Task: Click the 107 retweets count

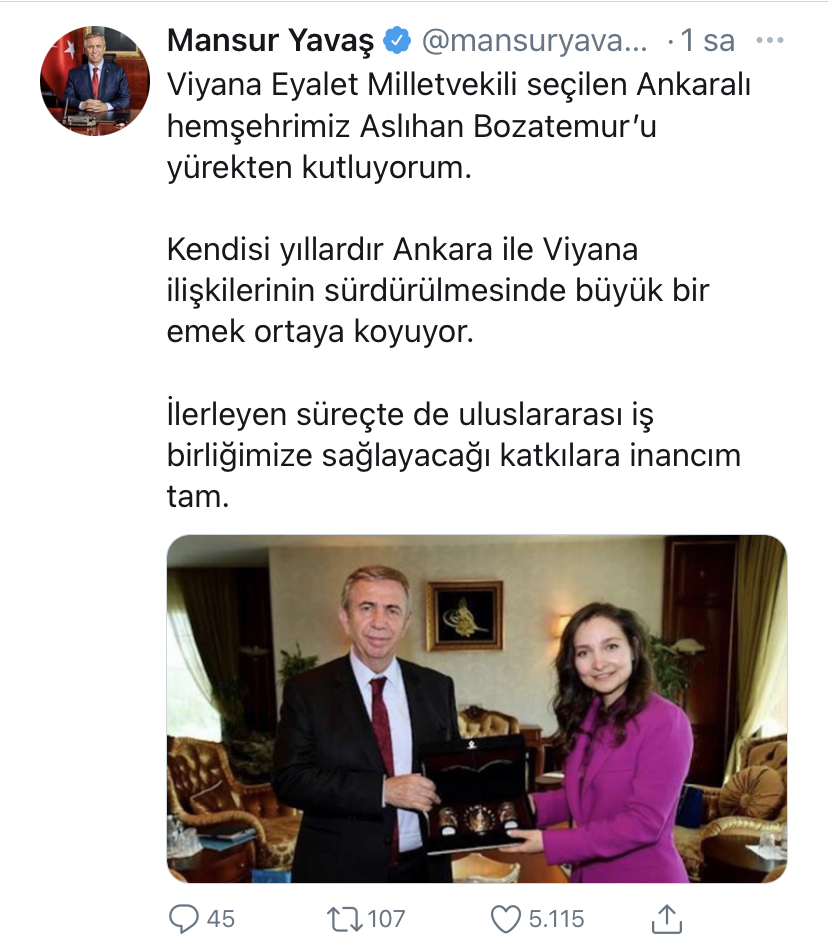Action: pos(386,919)
